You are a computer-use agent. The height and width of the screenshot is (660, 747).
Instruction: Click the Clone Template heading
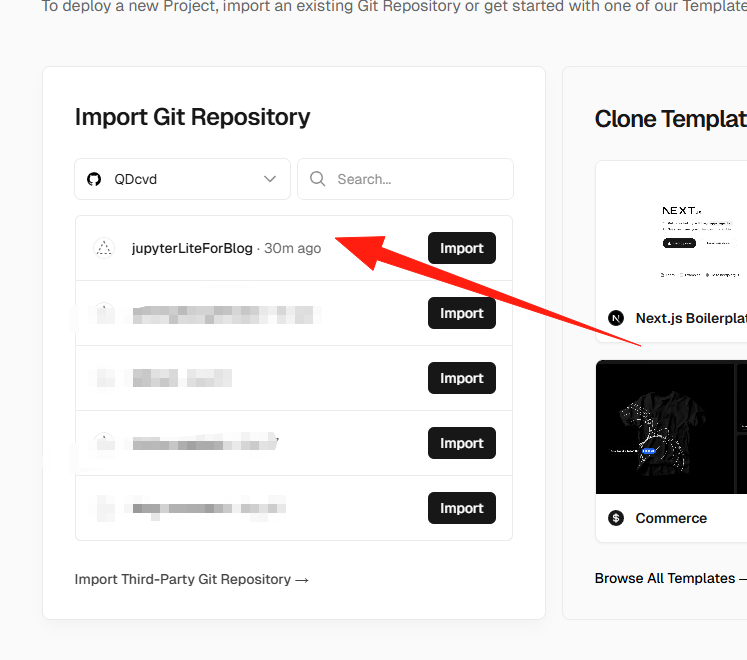tap(671, 119)
